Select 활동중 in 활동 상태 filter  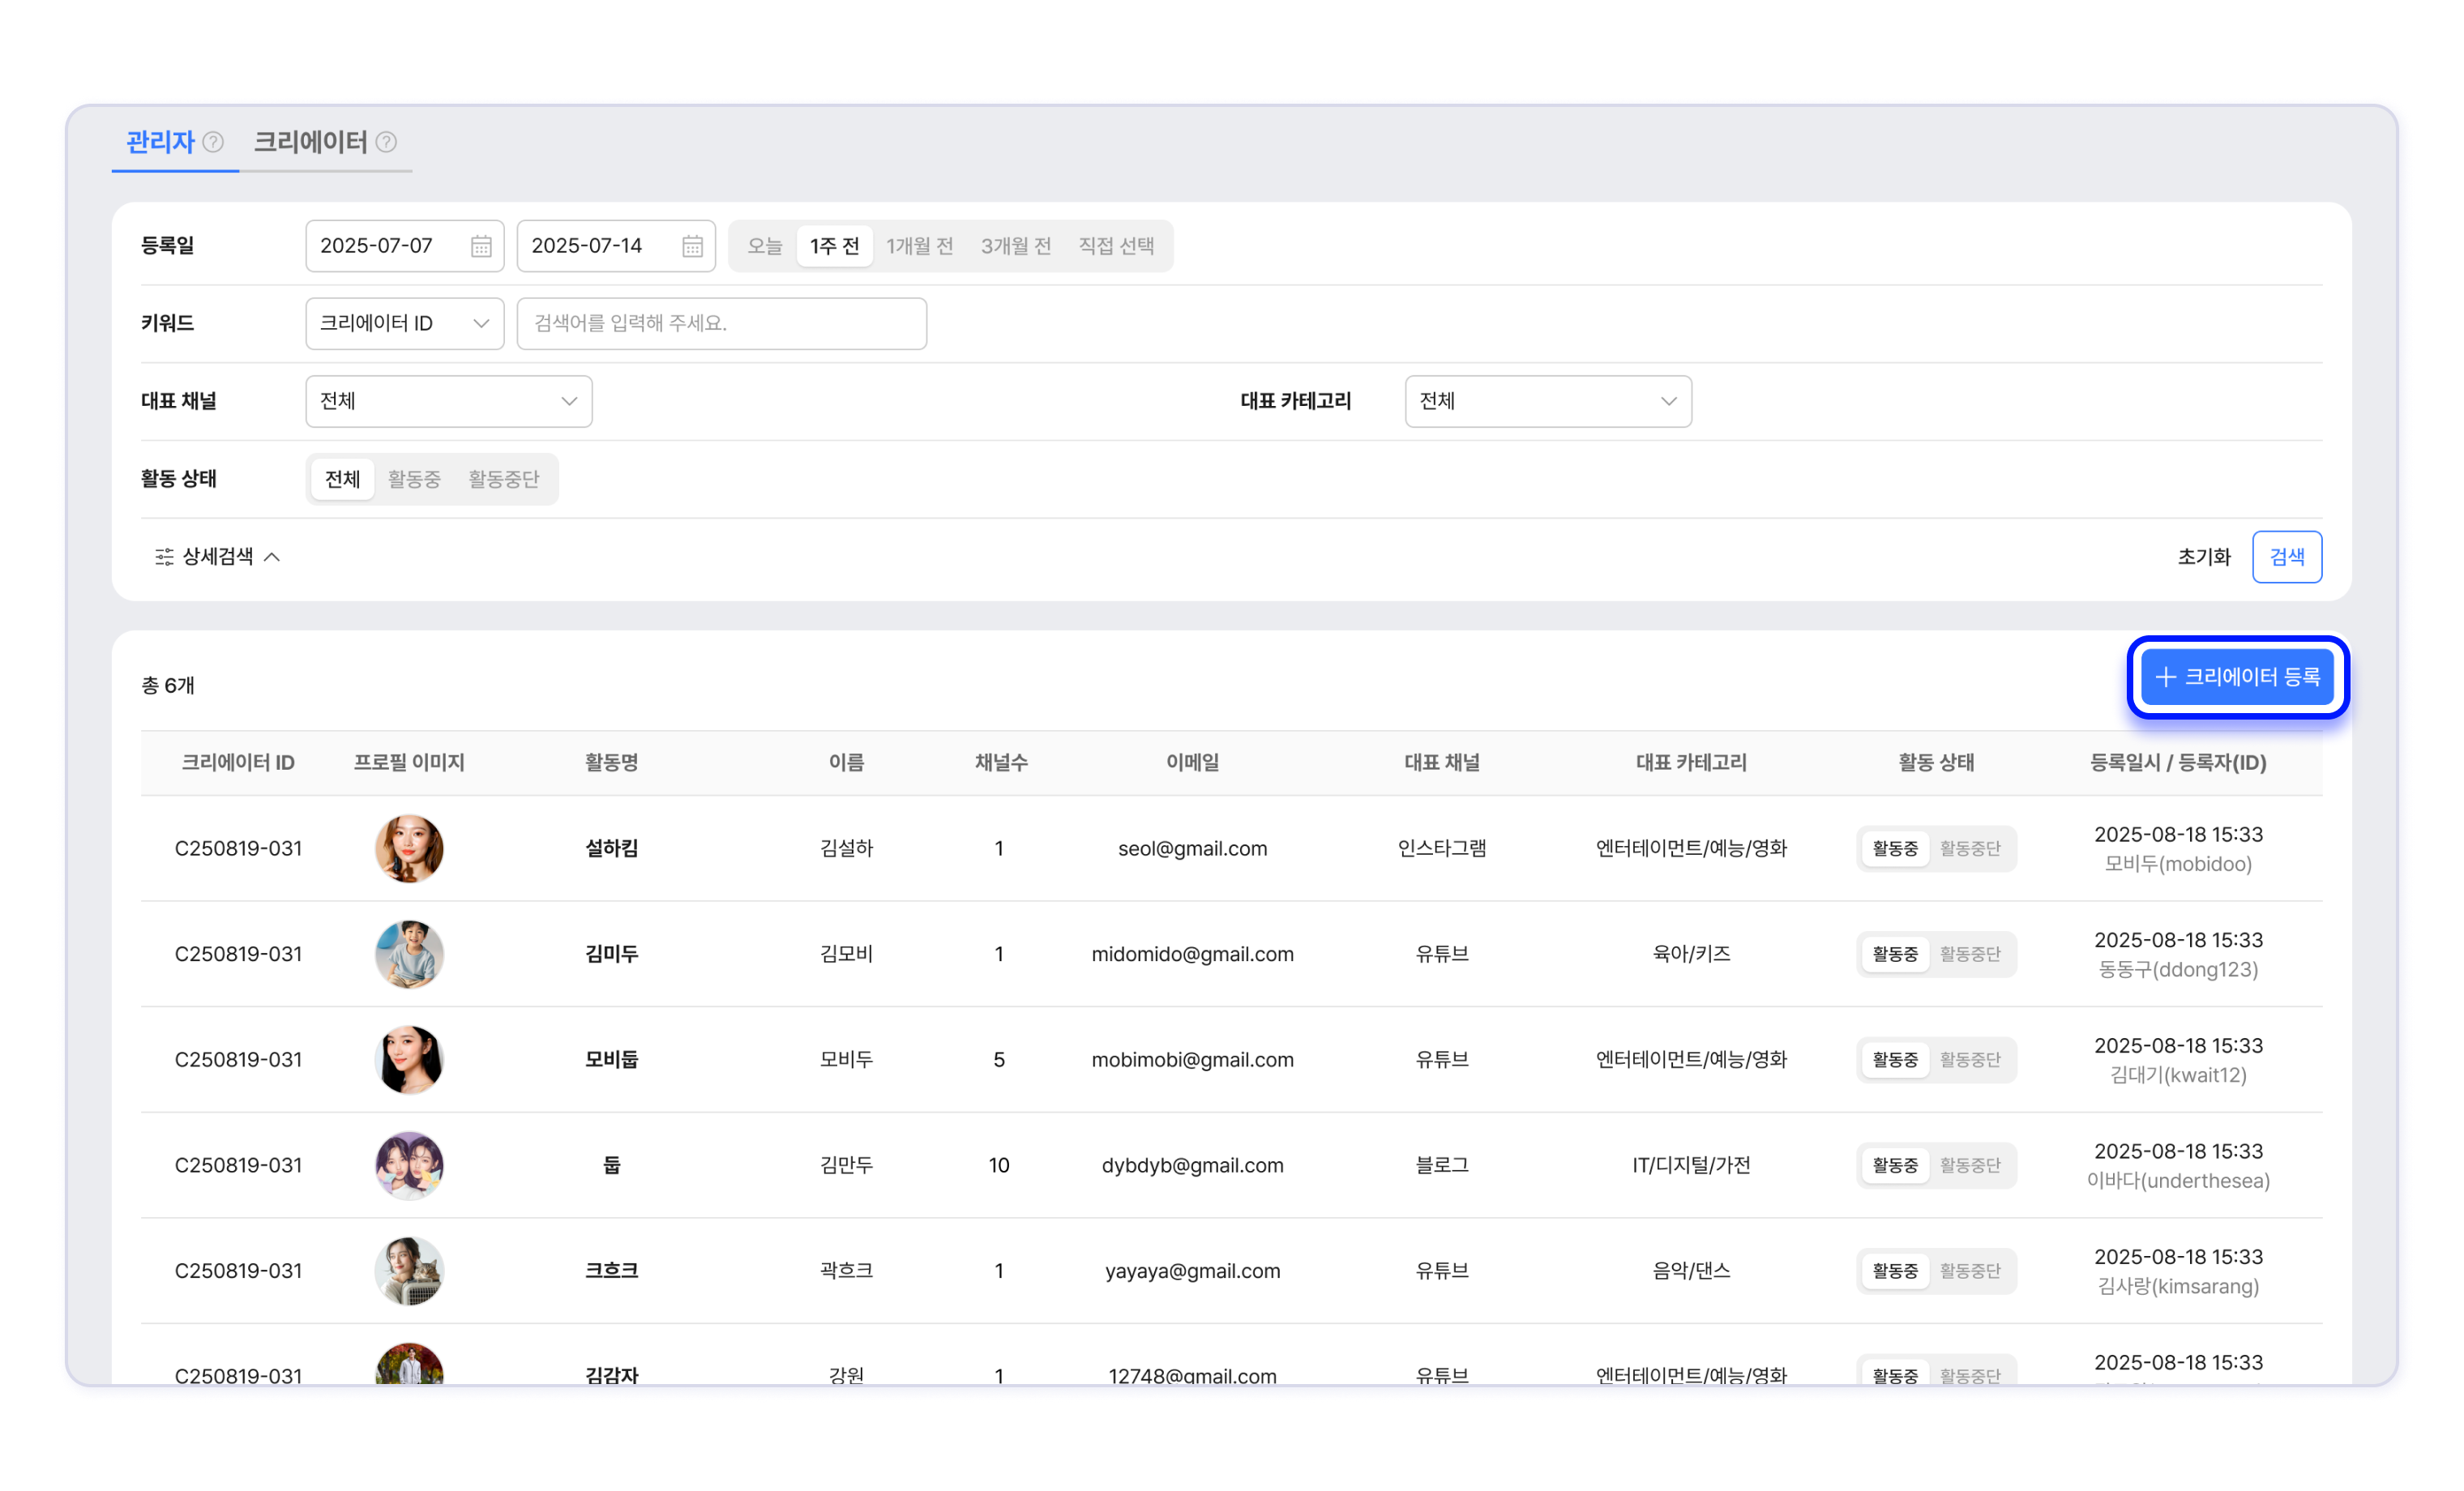click(414, 479)
